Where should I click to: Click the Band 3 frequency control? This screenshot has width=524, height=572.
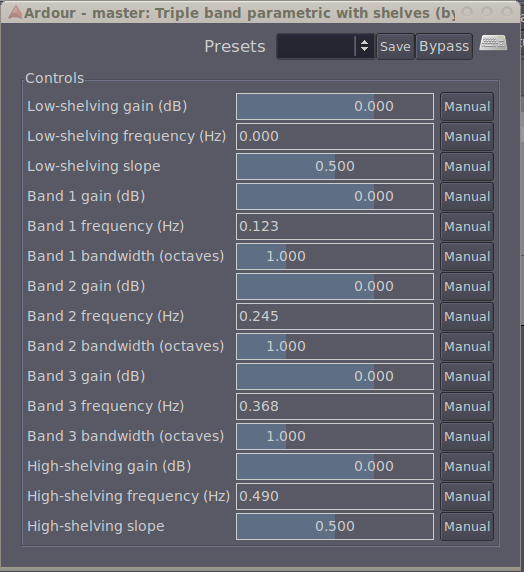tap(335, 406)
